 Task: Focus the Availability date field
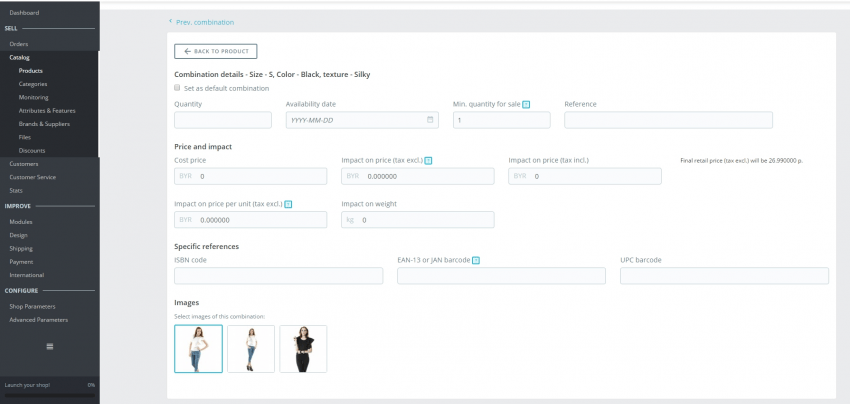[x=362, y=120]
